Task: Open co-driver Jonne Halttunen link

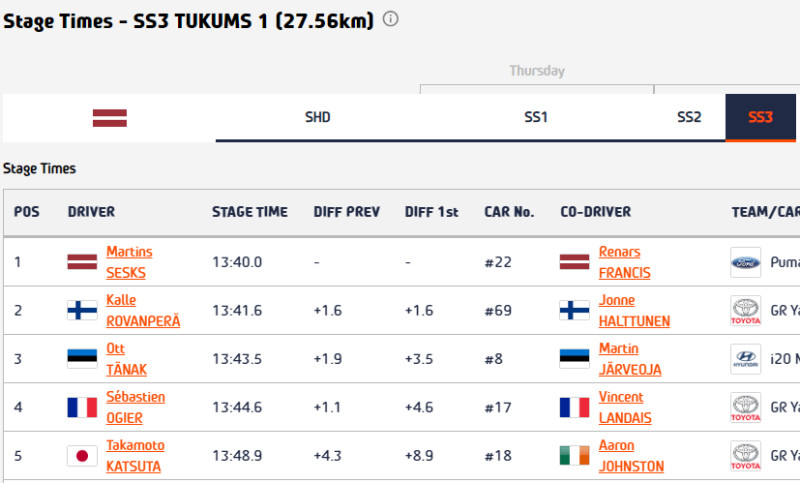Action: (x=634, y=311)
